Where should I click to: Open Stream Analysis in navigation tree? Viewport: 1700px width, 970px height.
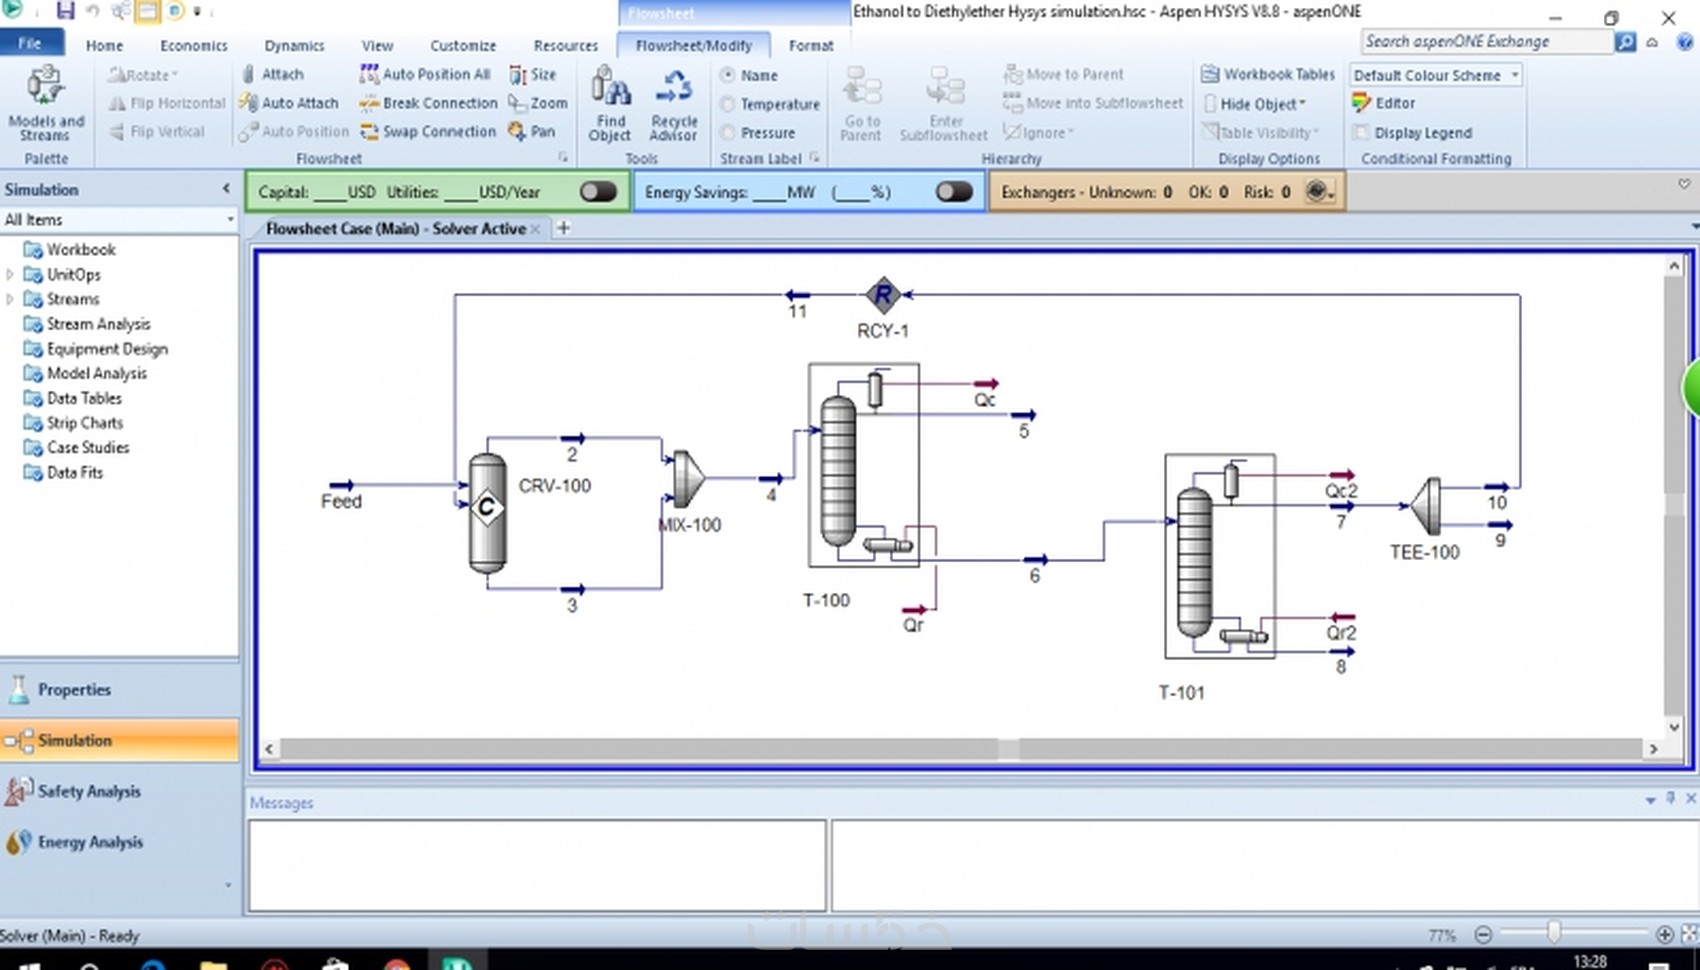tap(98, 324)
